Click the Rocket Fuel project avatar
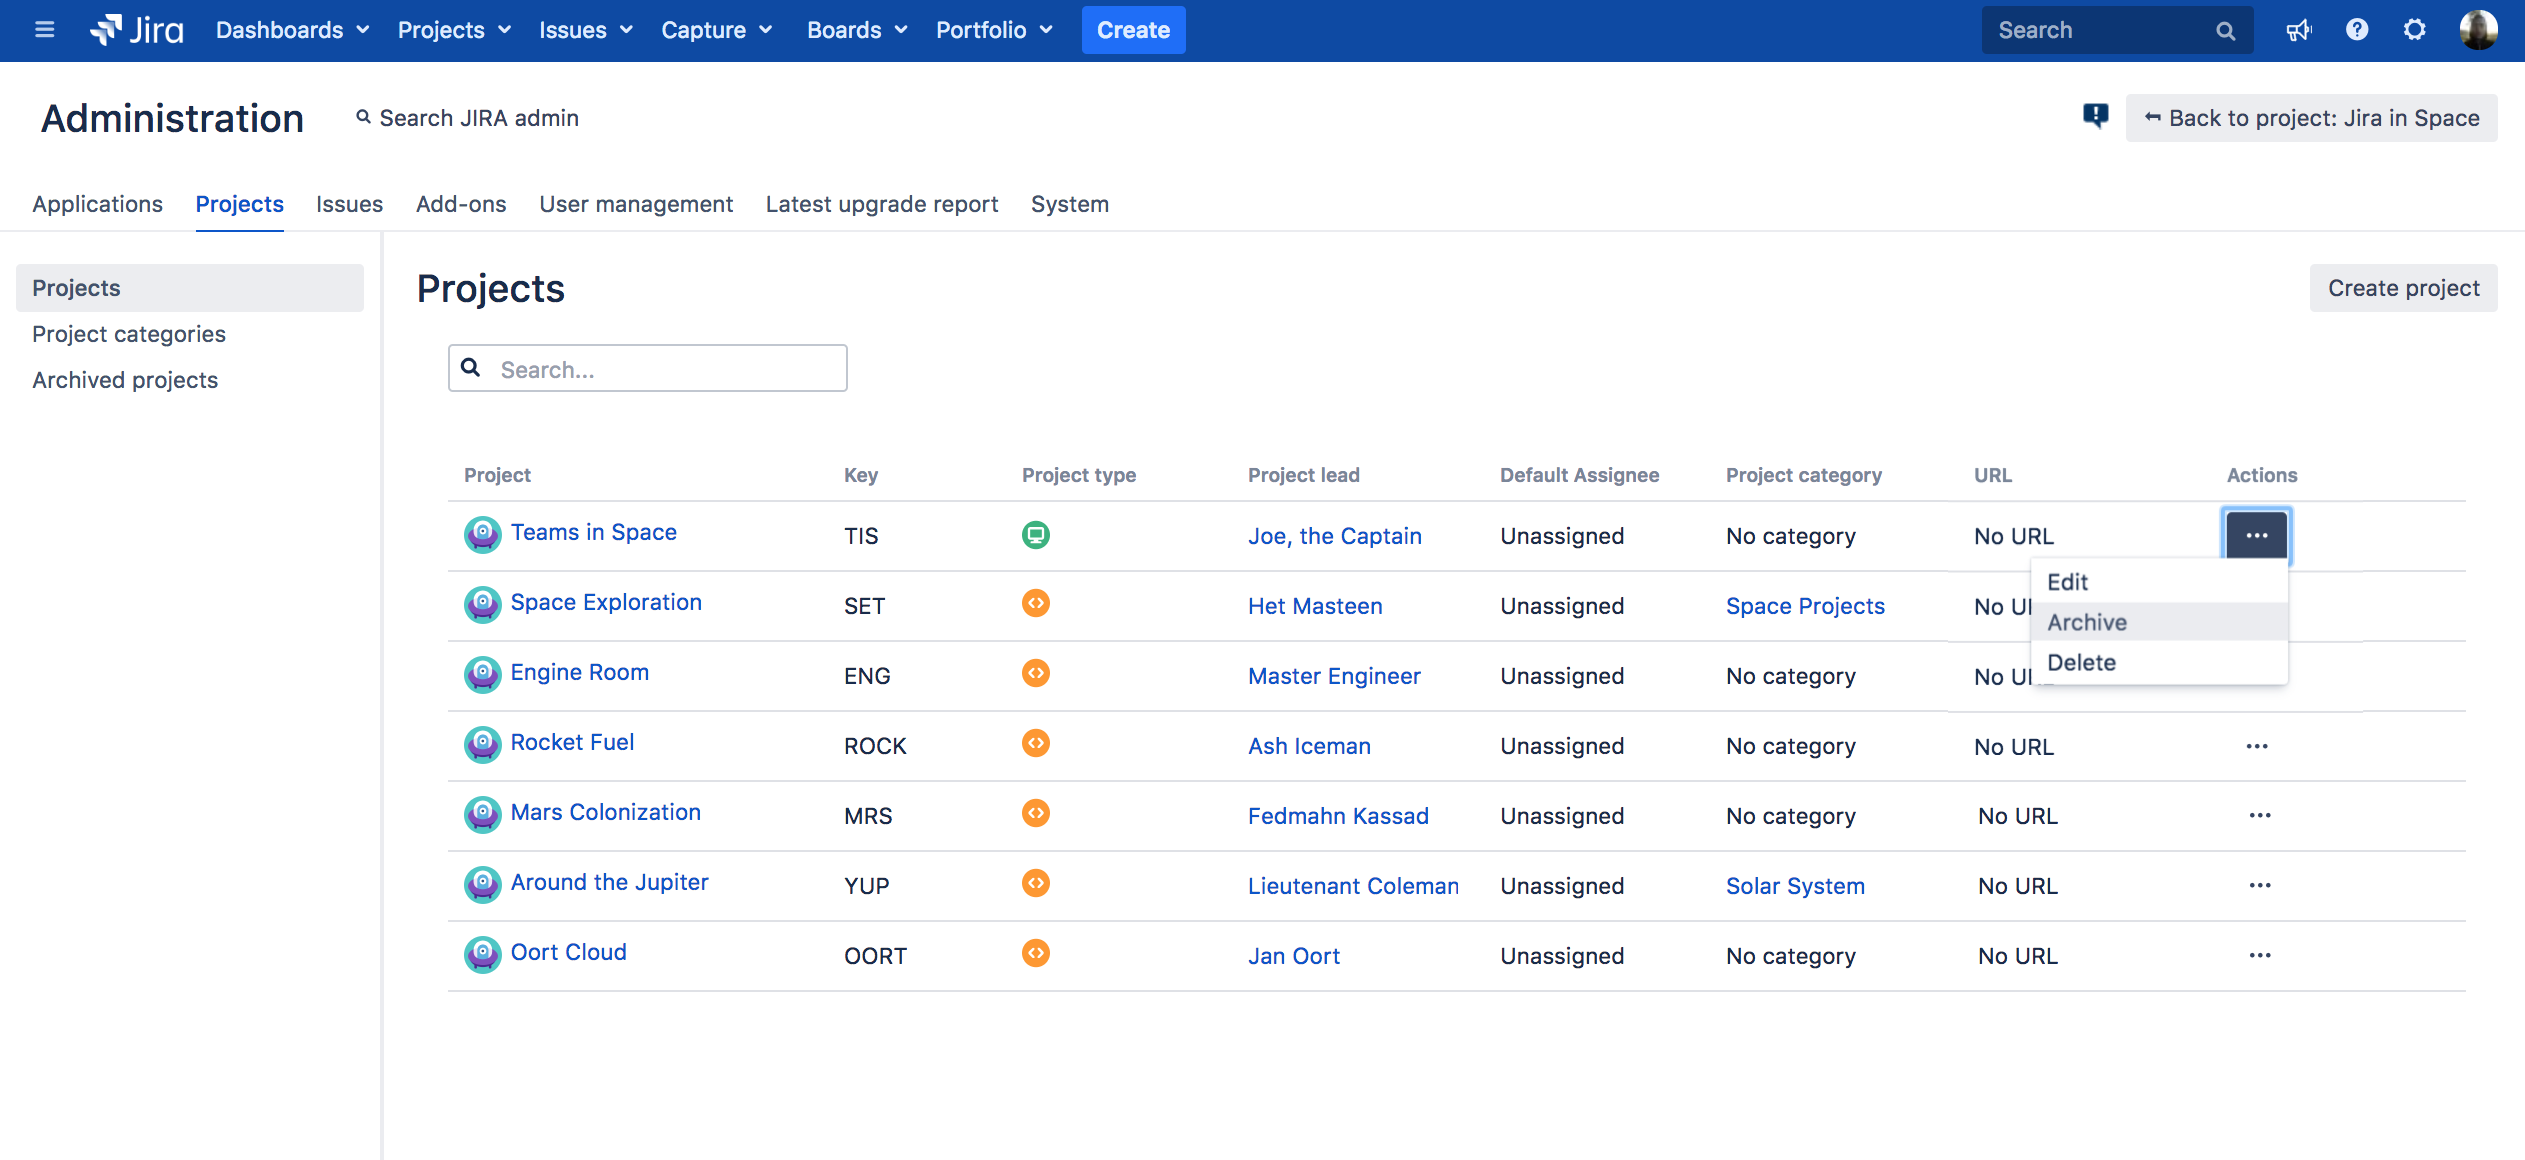Viewport: 2525px width, 1160px height. click(483, 744)
